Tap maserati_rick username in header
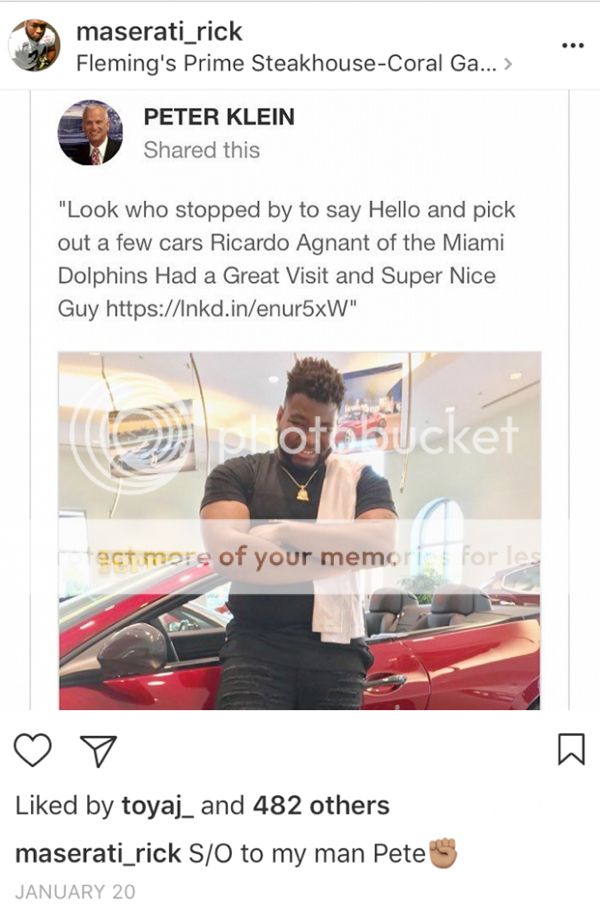This screenshot has width=600, height=910. [159, 31]
